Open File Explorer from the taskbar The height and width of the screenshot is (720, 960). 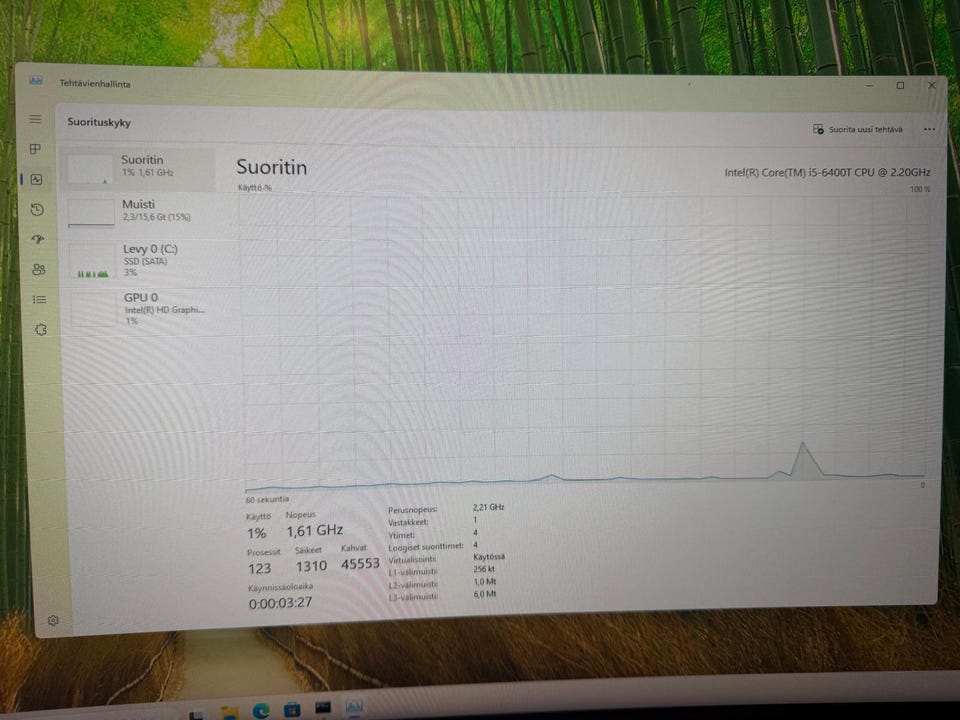pyautogui.click(x=230, y=713)
